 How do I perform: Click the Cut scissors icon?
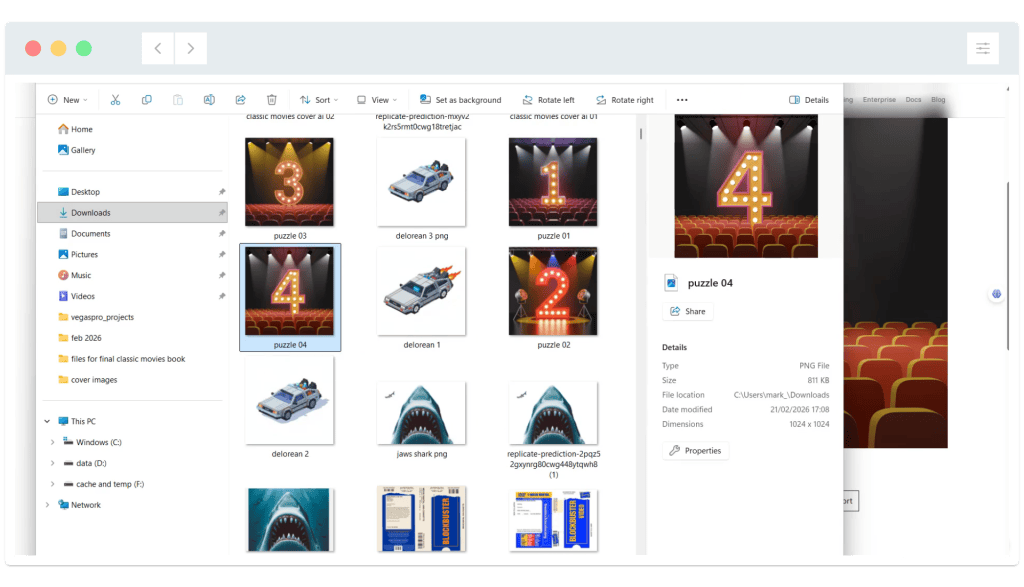pyautogui.click(x=116, y=100)
